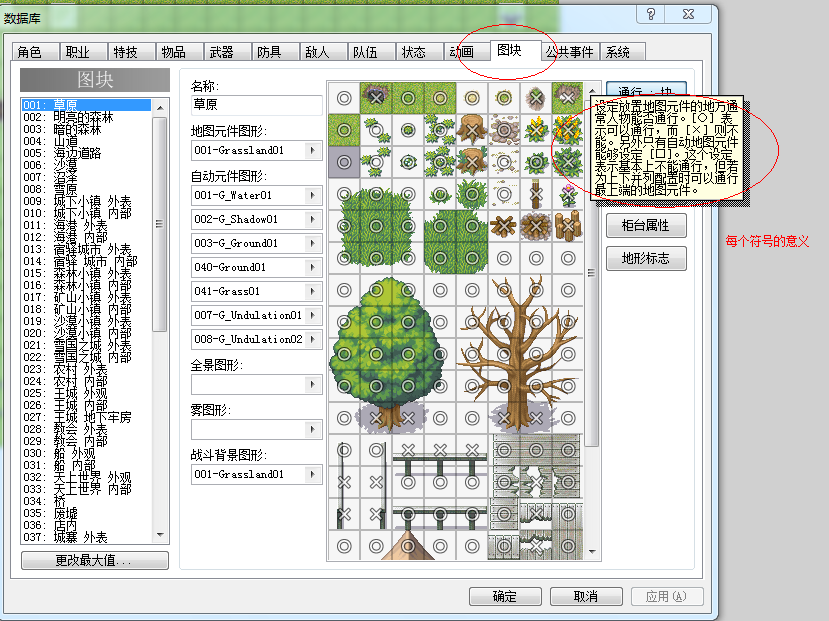Confirm with the 确定 button

click(505, 597)
